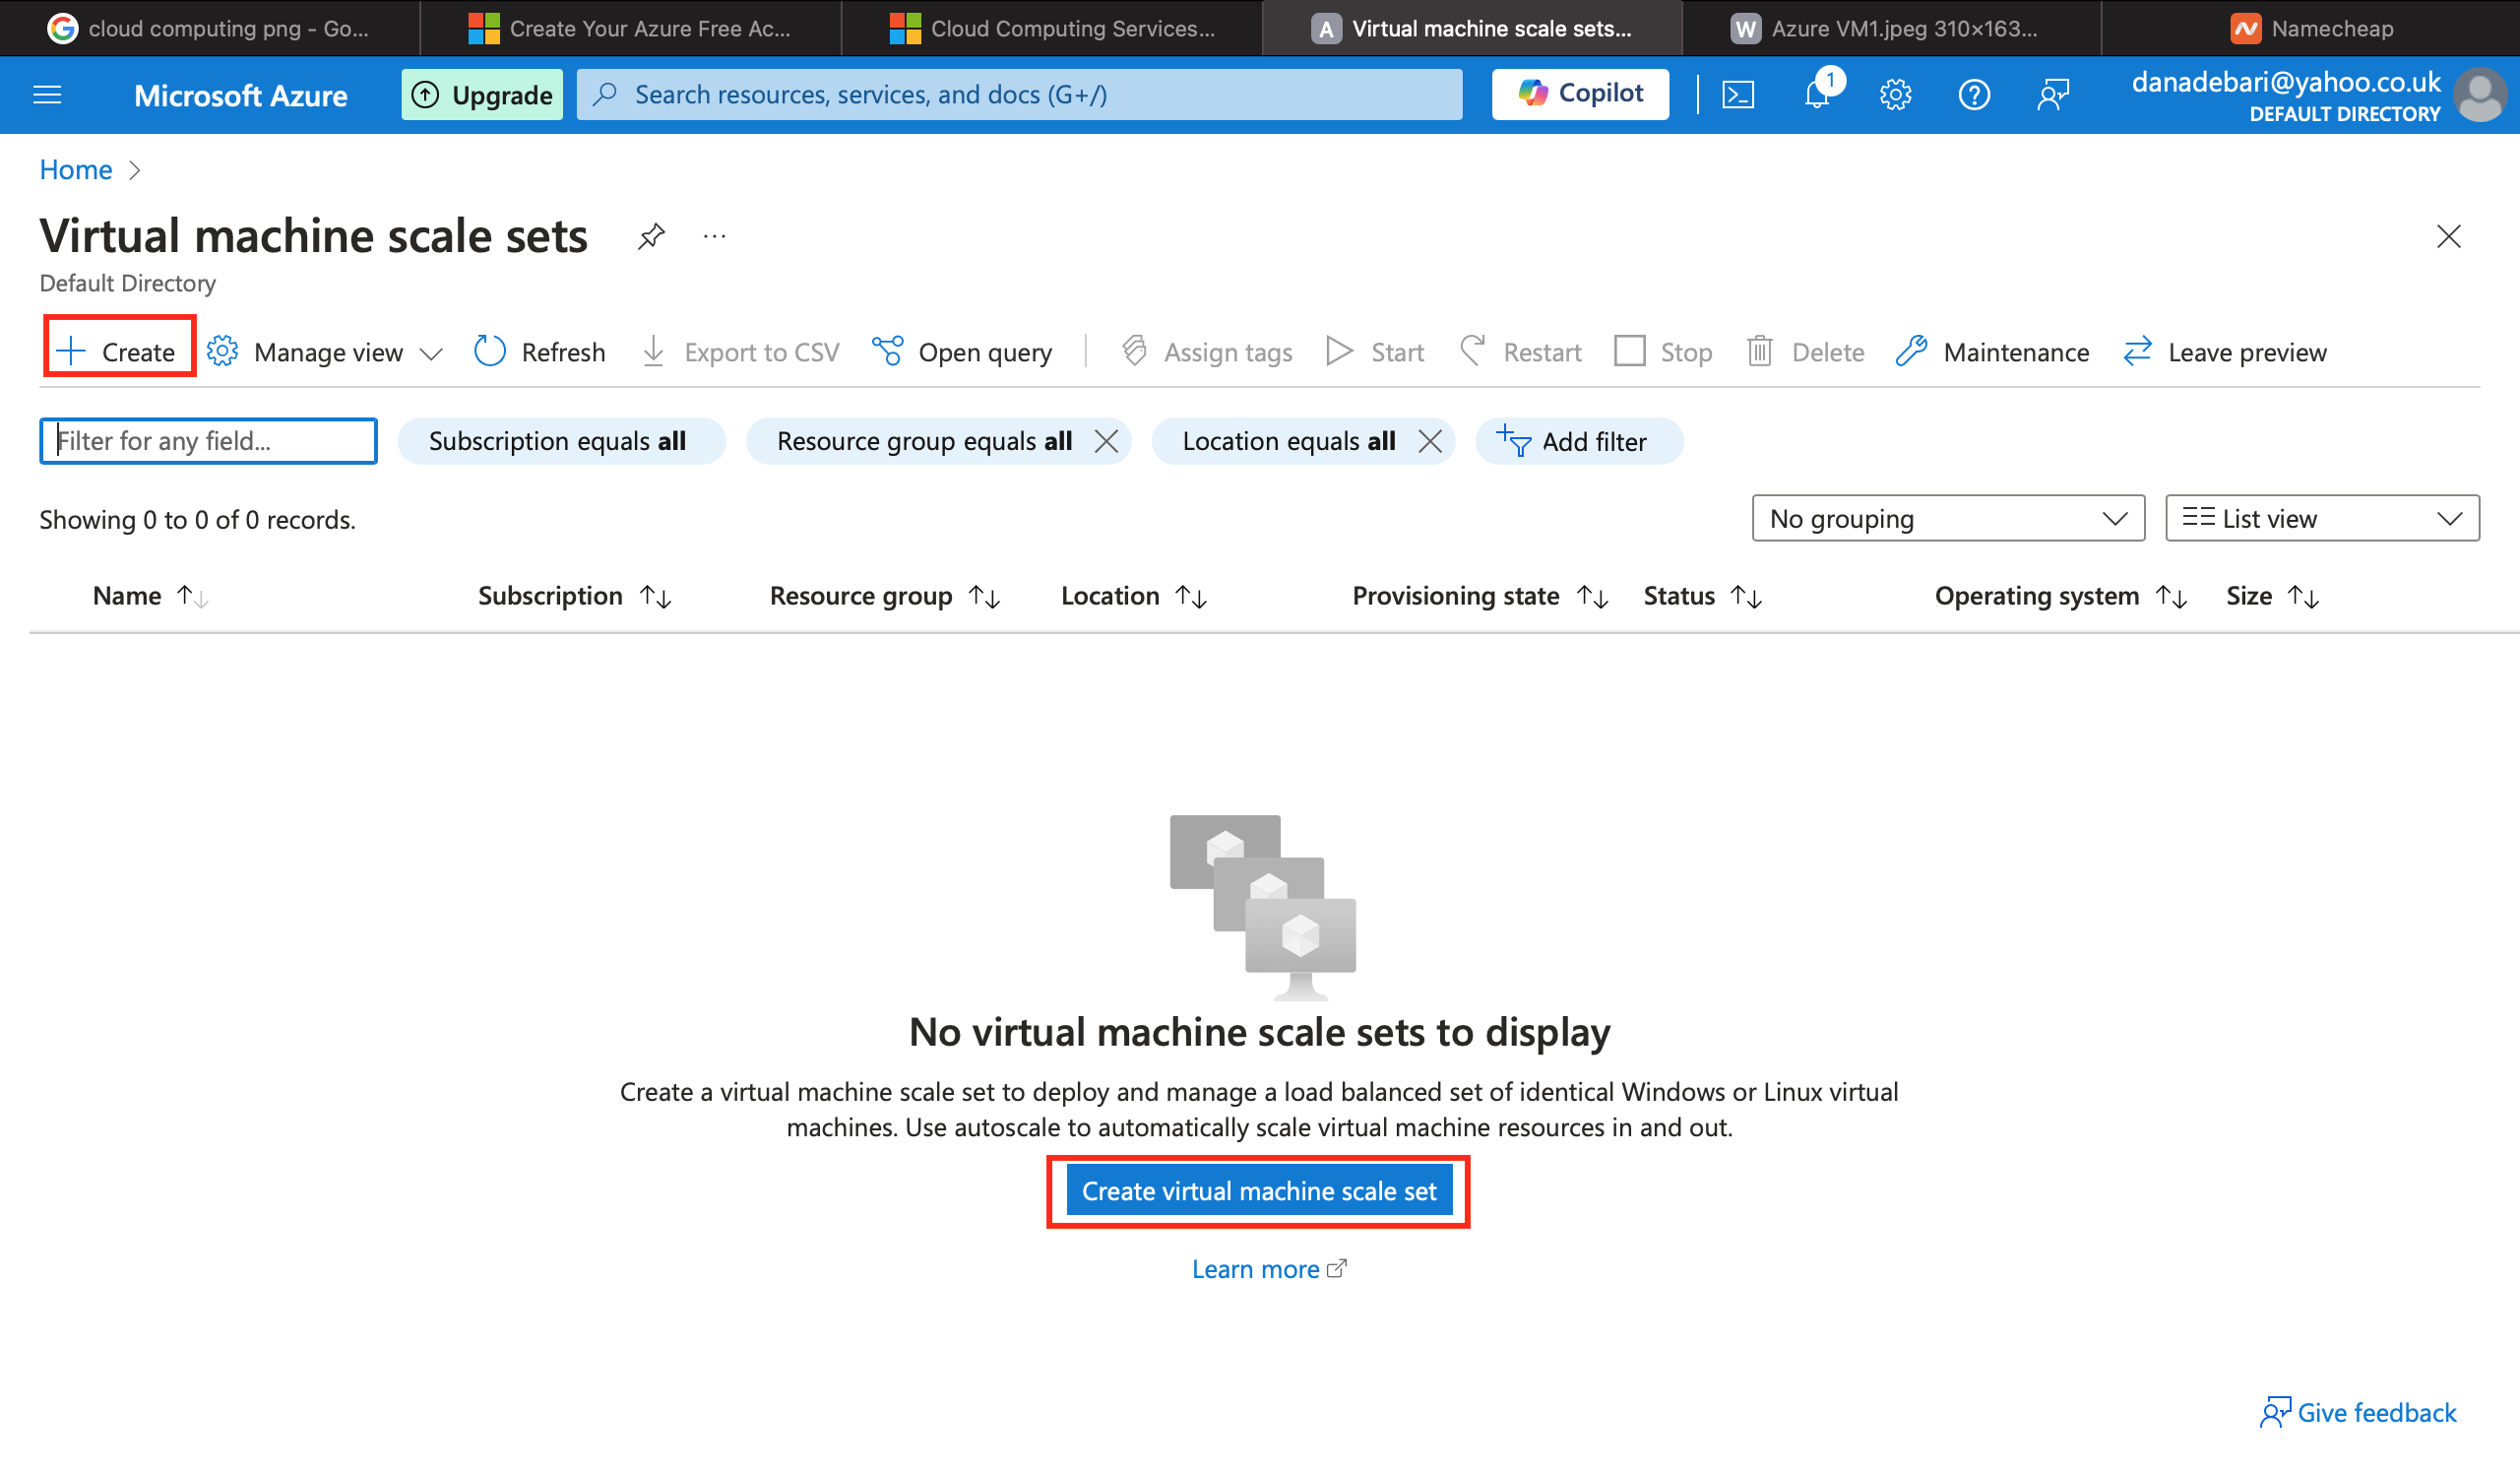Open the List view dropdown
The image size is (2520, 1473).
point(2321,518)
